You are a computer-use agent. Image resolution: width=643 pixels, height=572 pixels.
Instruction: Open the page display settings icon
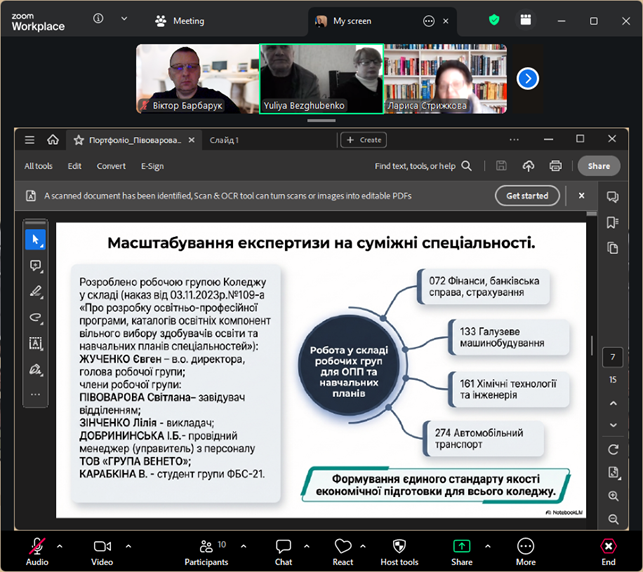[x=613, y=472]
